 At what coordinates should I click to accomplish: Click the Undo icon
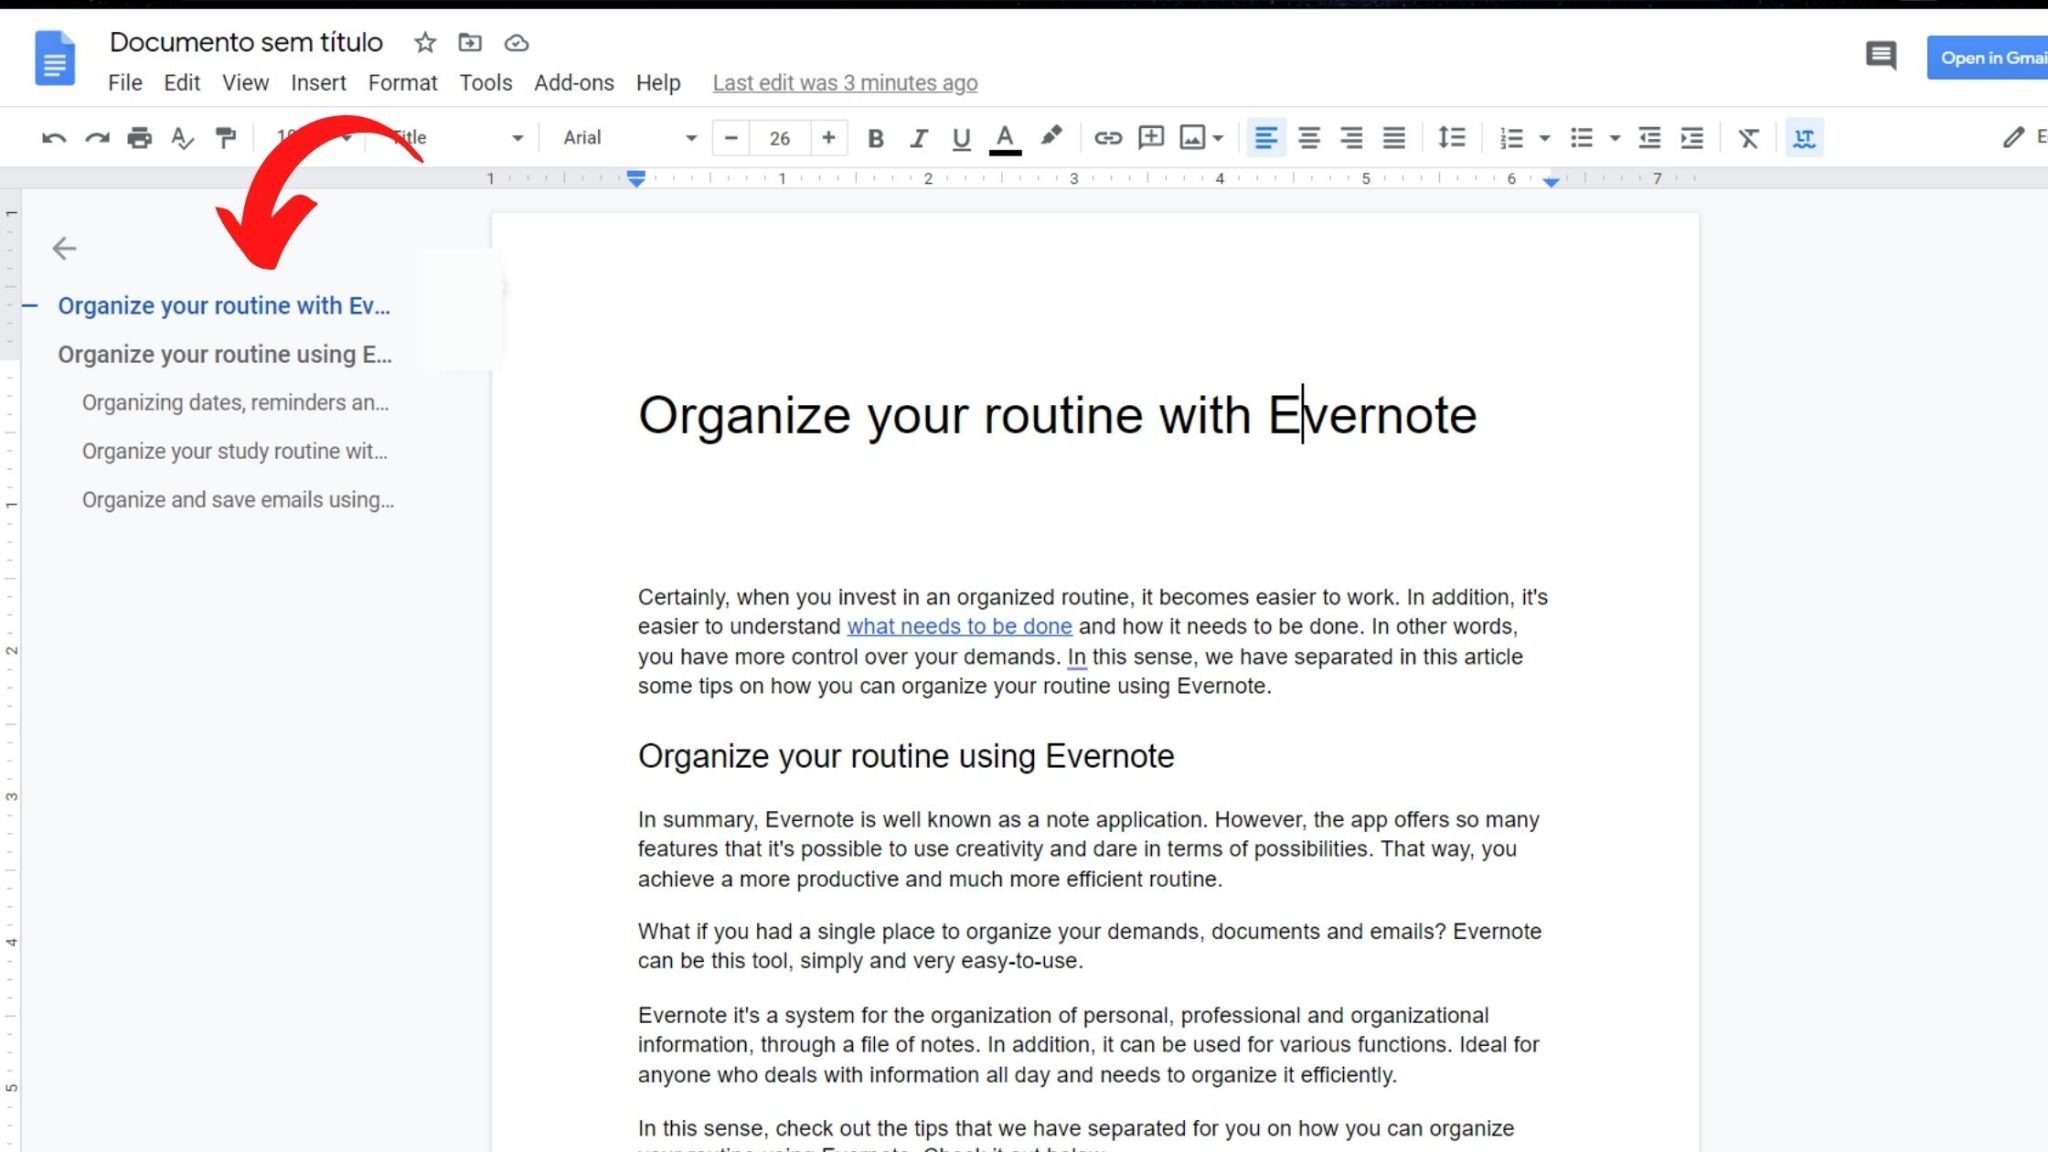point(54,138)
